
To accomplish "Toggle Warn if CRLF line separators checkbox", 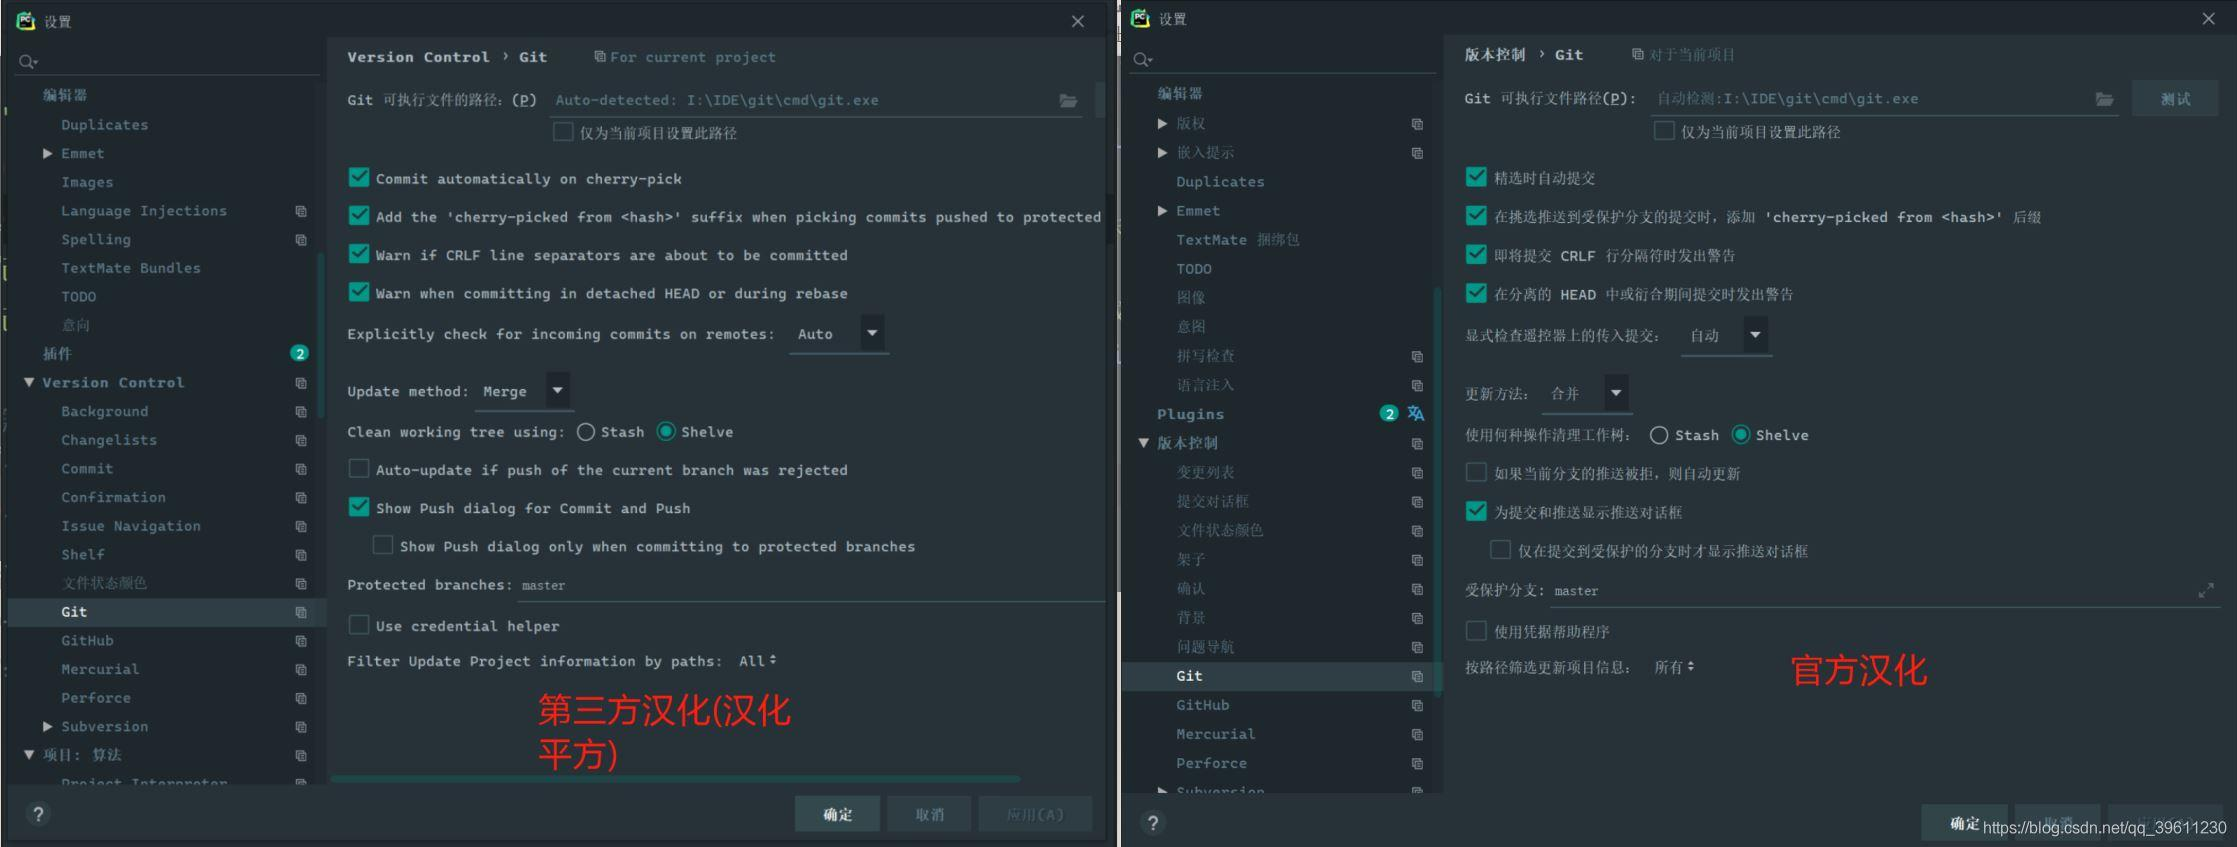I will coord(359,254).
